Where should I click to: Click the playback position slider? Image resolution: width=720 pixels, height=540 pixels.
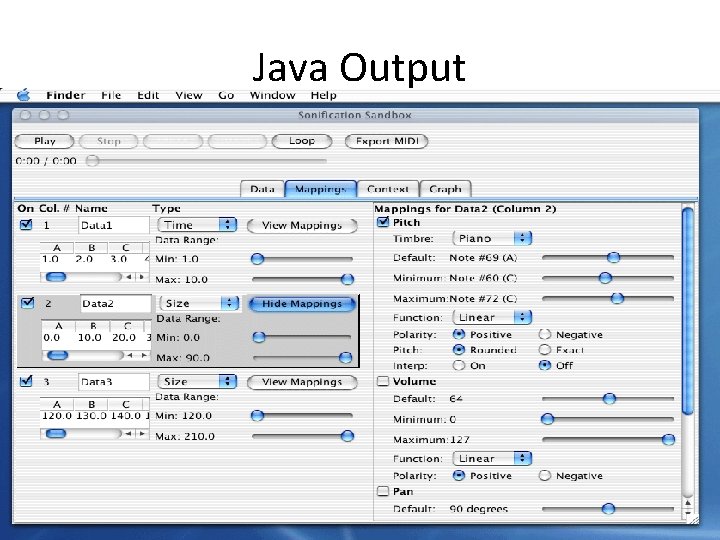click(209, 161)
